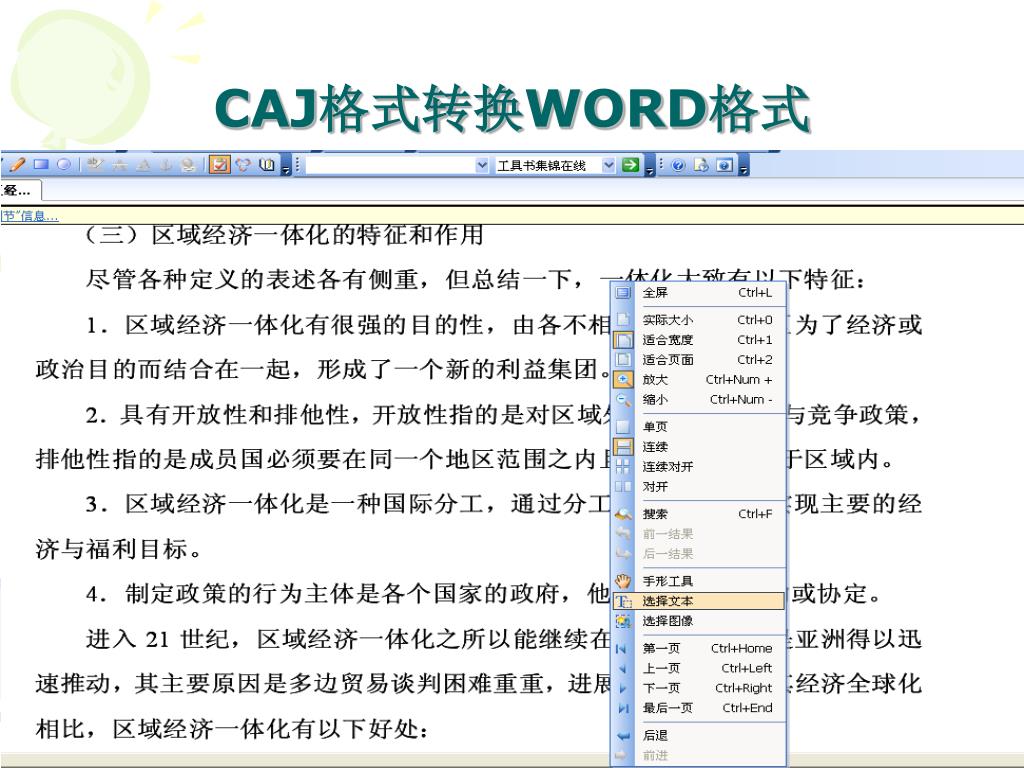This screenshot has width=1024, height=768.
Task: Click the greyed strikethrough annotation icon
Action: click(x=120, y=165)
